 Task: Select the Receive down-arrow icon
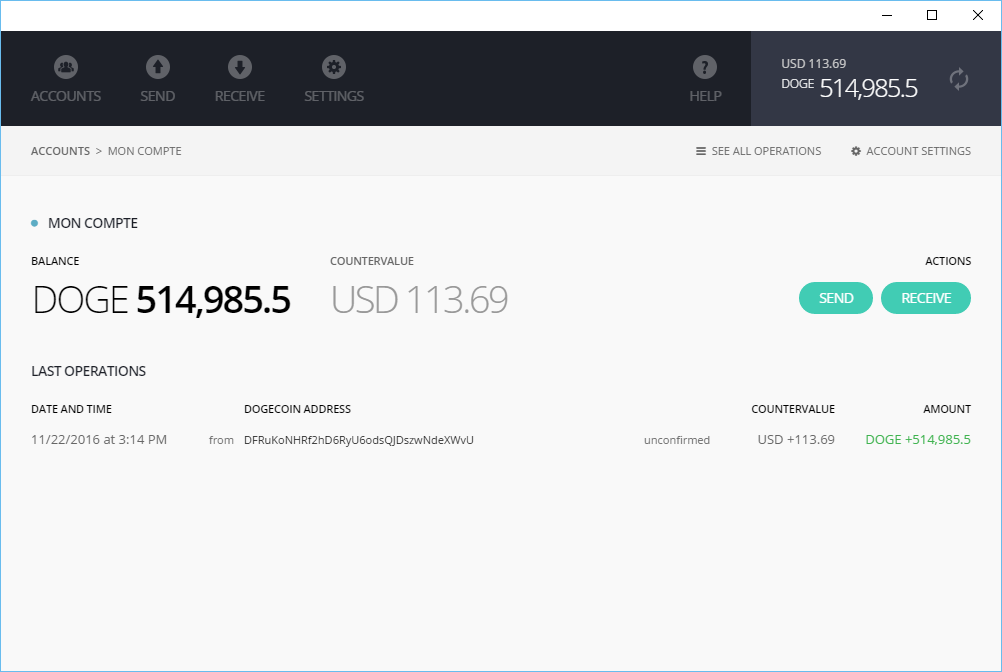(x=240, y=66)
